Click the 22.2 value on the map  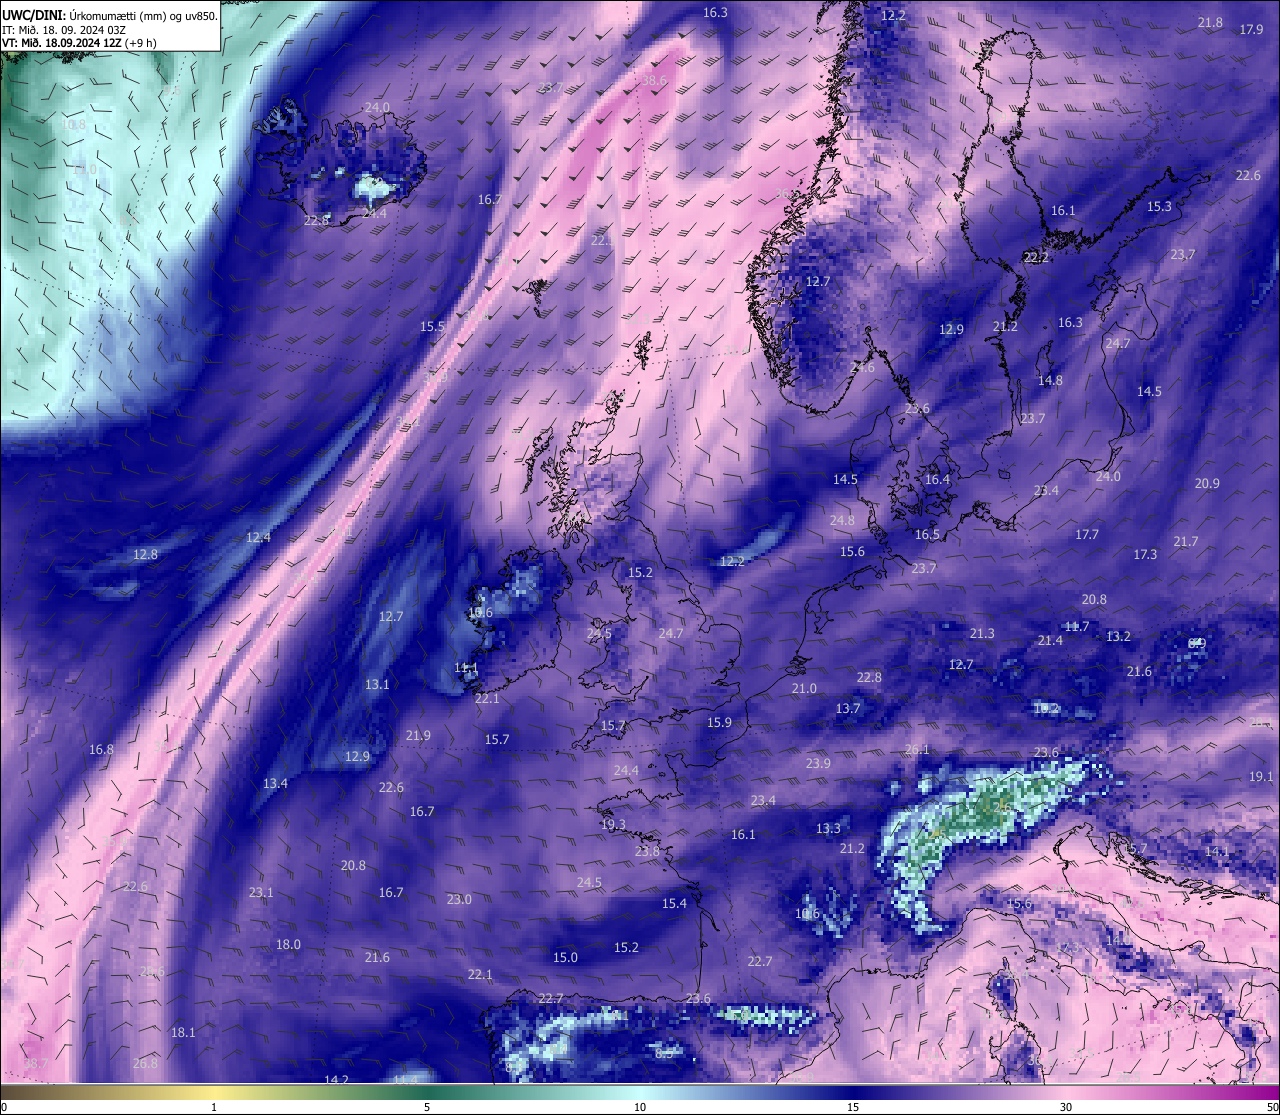(x=1037, y=257)
